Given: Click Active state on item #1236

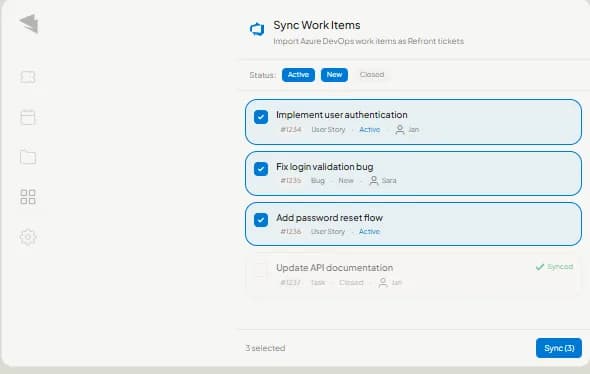Looking at the screenshot, I should [x=369, y=231].
